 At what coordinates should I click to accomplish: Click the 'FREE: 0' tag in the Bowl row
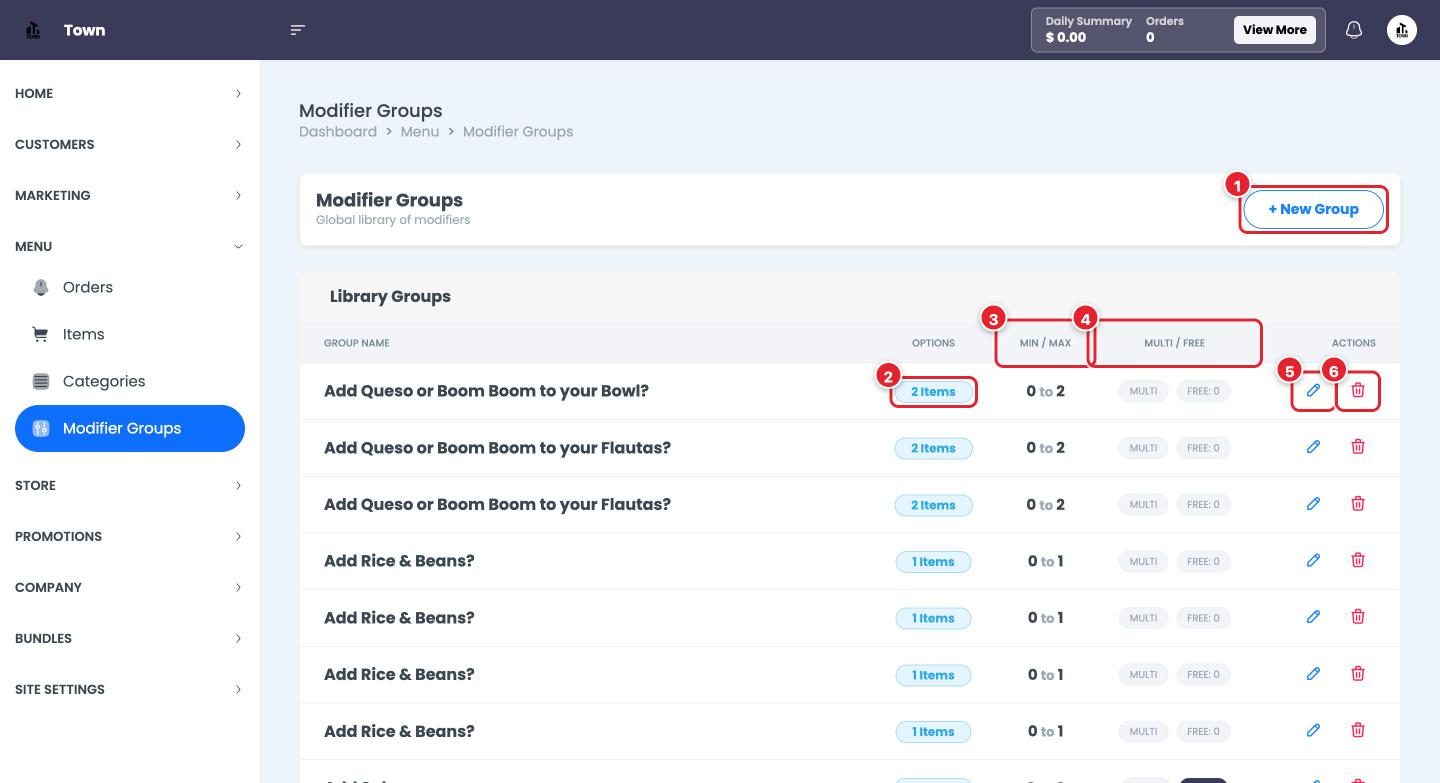(1203, 391)
